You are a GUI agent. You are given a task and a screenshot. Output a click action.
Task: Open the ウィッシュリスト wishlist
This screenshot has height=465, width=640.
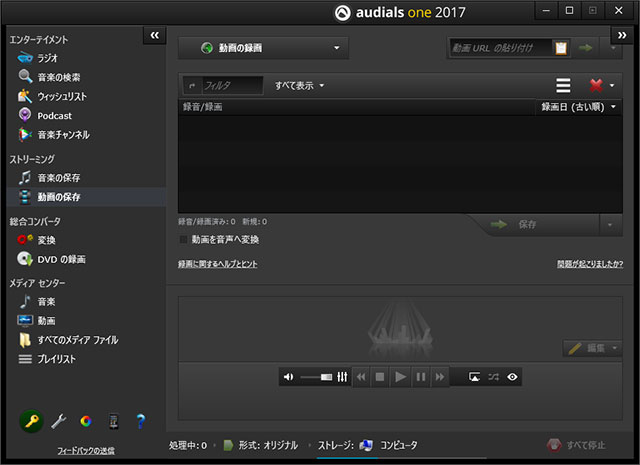click(52, 96)
